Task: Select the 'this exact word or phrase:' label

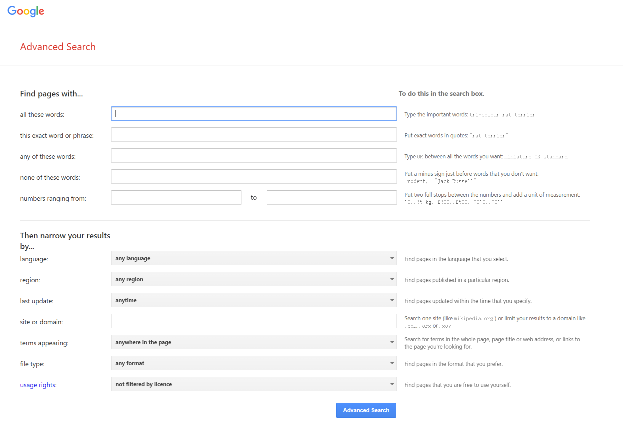Action: coord(57,136)
